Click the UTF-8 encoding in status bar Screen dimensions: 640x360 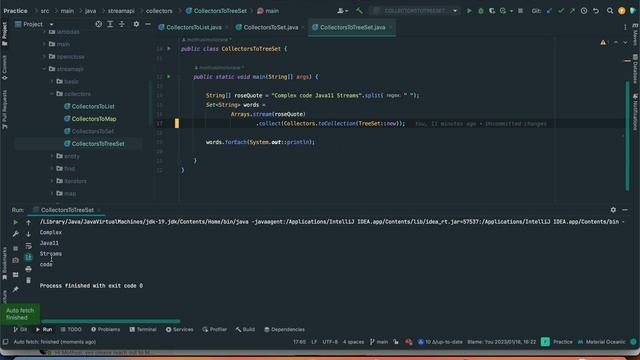pyautogui.click(x=330, y=342)
